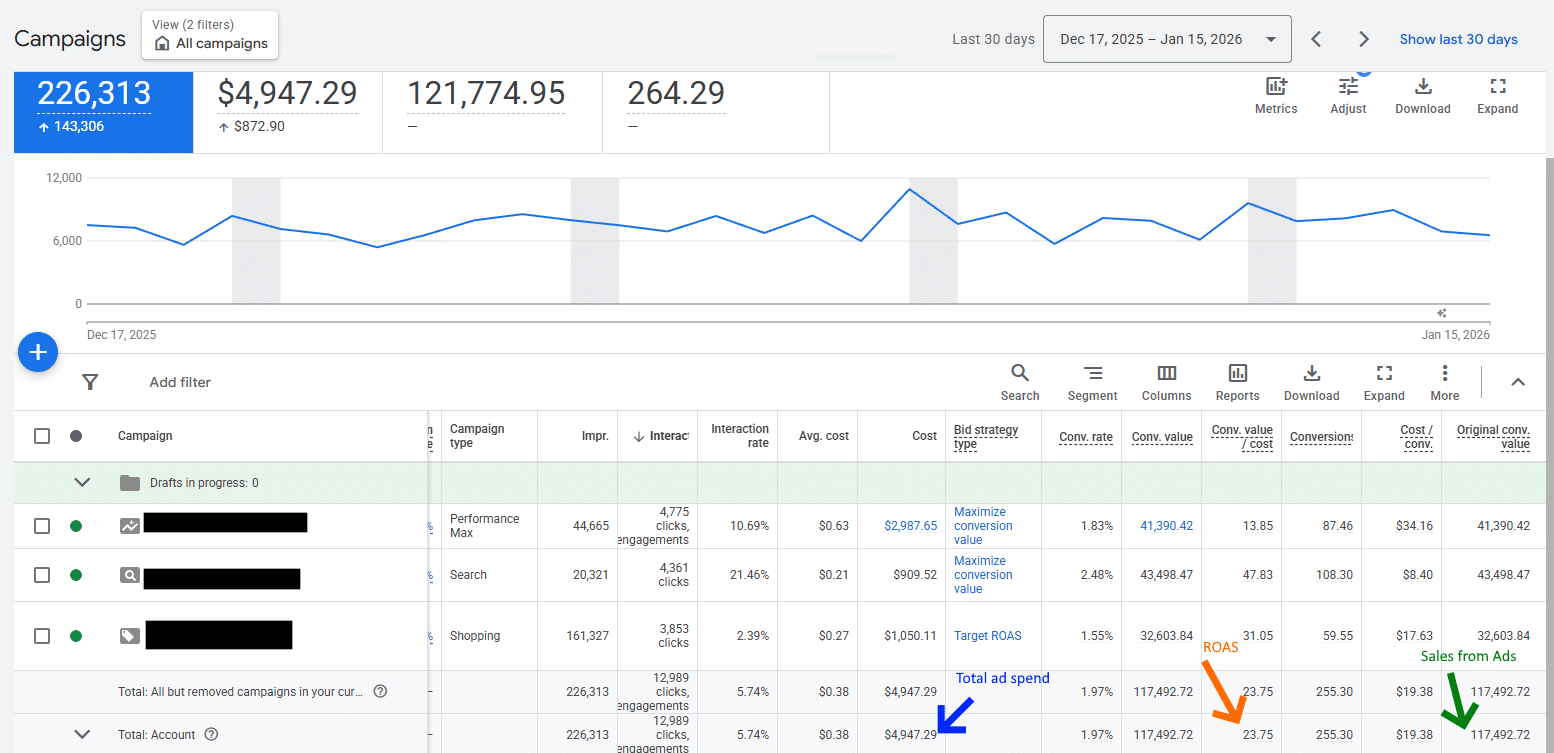1554x753 pixels.
Task: Click the chart resize handle
Action: 1441,313
